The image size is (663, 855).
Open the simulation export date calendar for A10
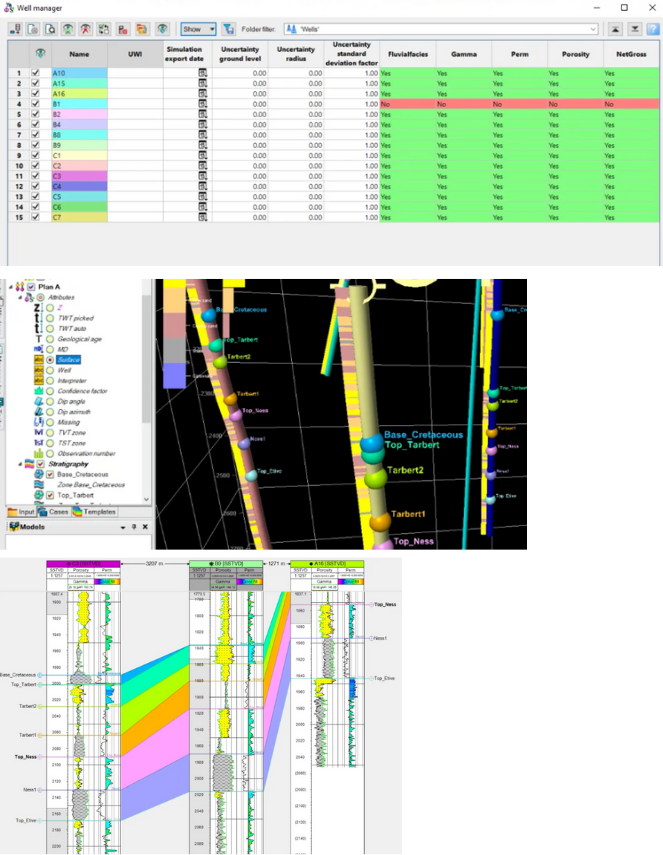pyautogui.click(x=202, y=73)
